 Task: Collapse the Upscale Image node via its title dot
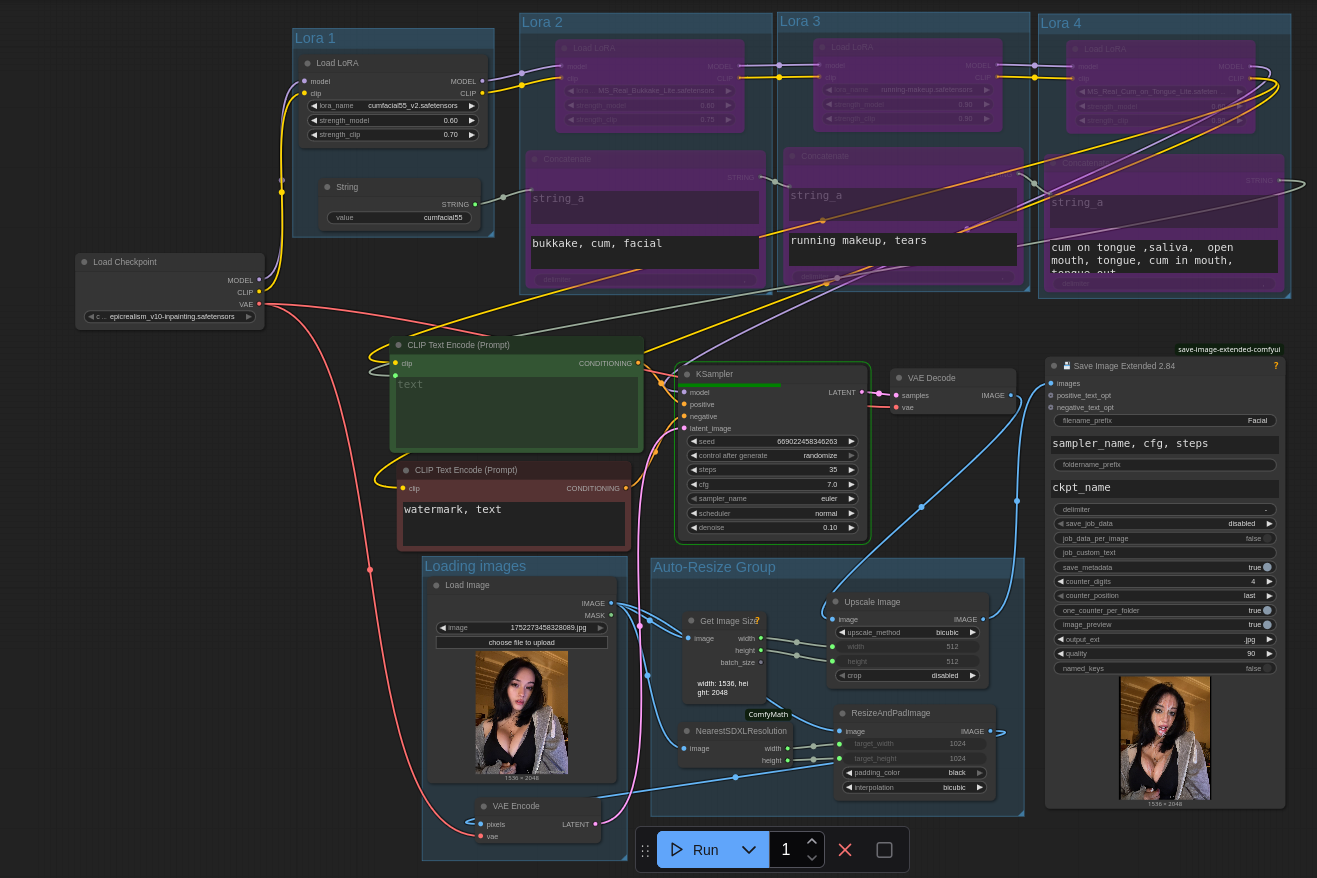click(x=835, y=602)
